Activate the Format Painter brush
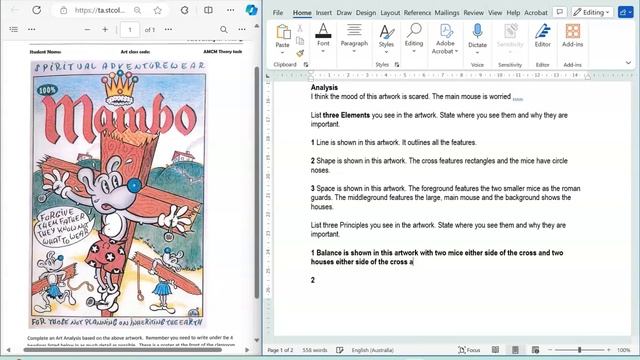The image size is (640, 360). click(300, 53)
